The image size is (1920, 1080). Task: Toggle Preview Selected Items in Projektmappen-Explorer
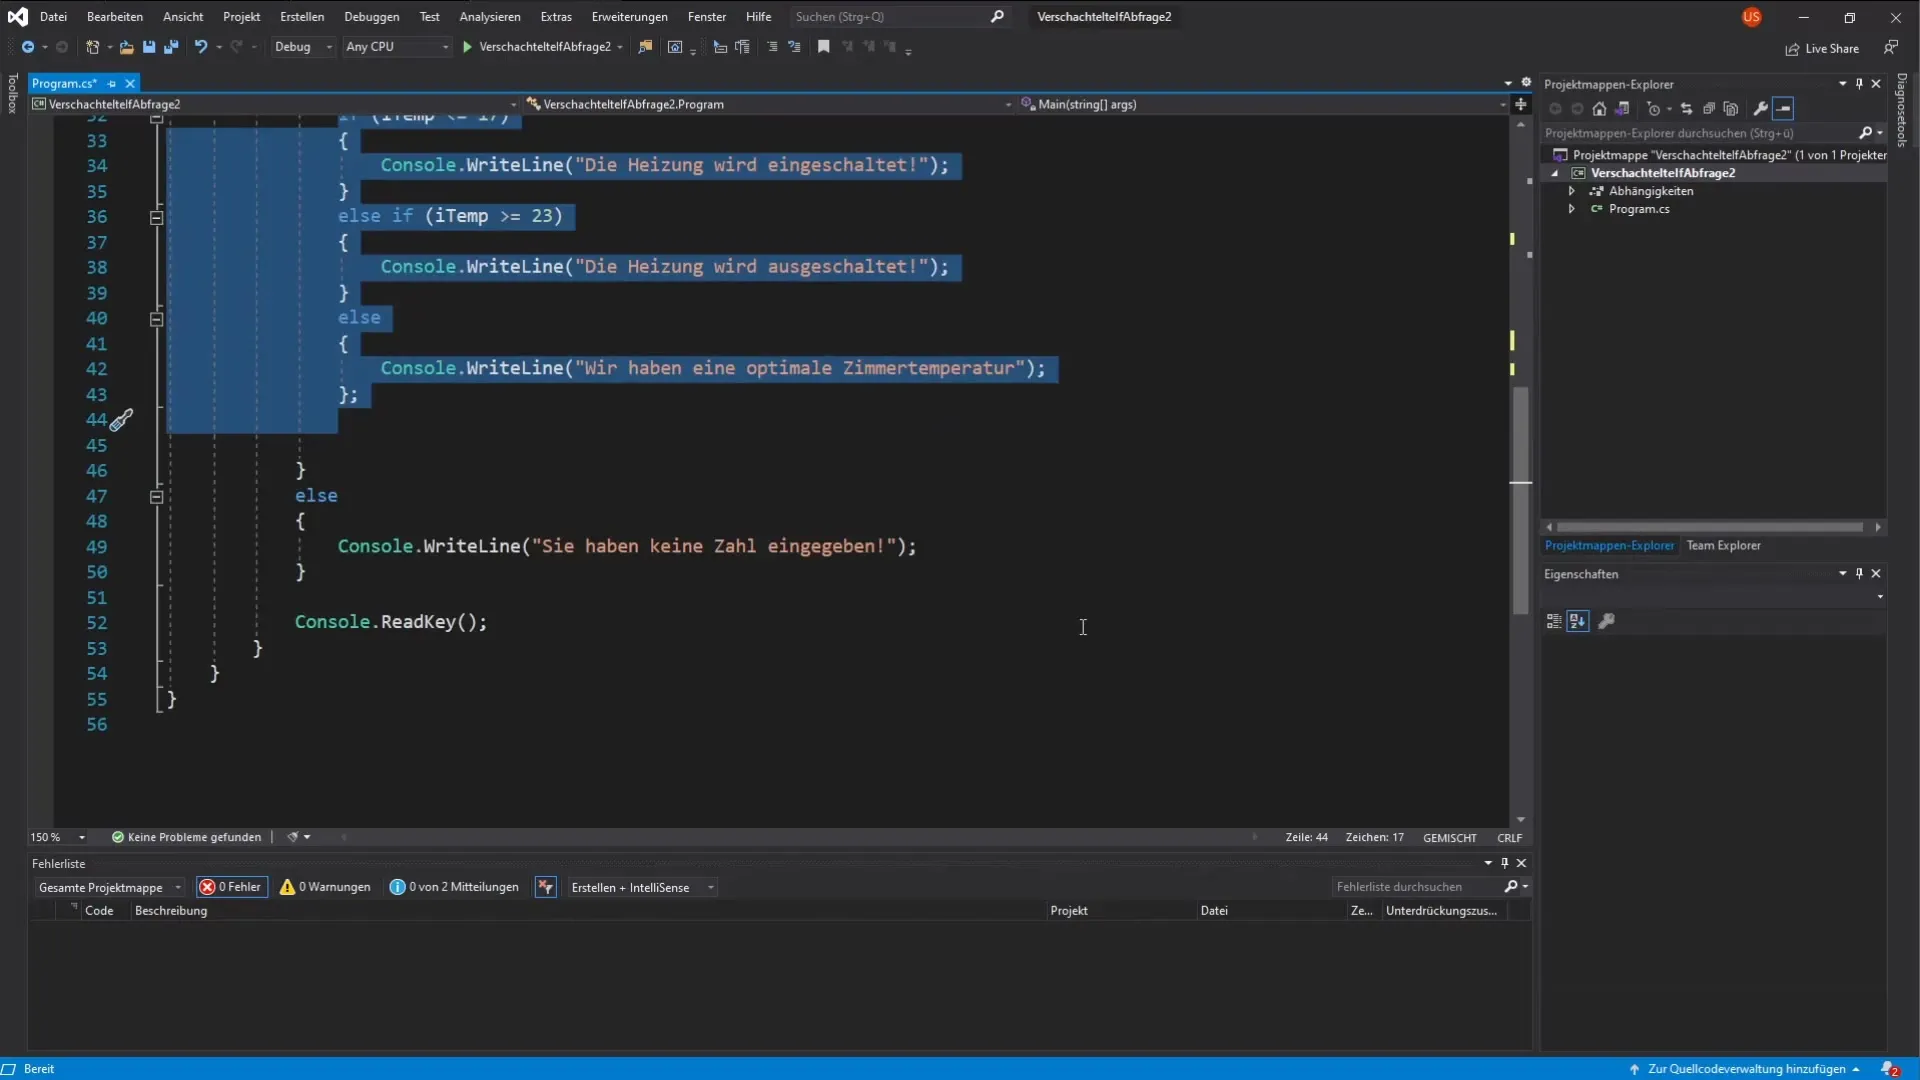[x=1784, y=109]
